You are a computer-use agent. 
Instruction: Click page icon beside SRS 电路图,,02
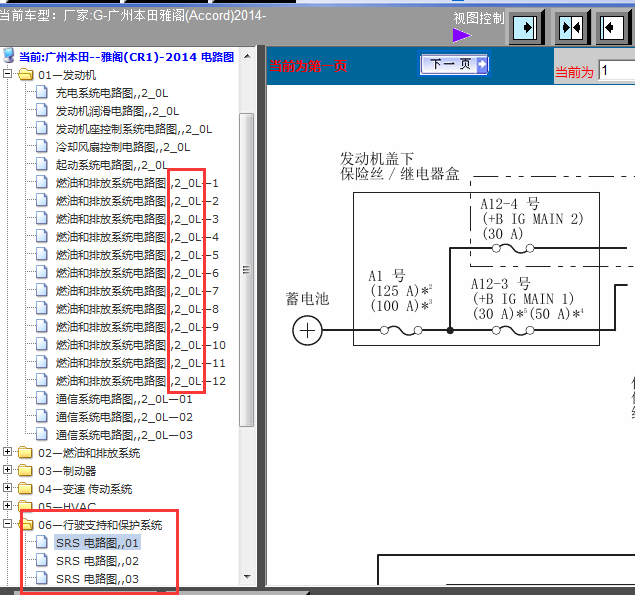click(x=42, y=560)
